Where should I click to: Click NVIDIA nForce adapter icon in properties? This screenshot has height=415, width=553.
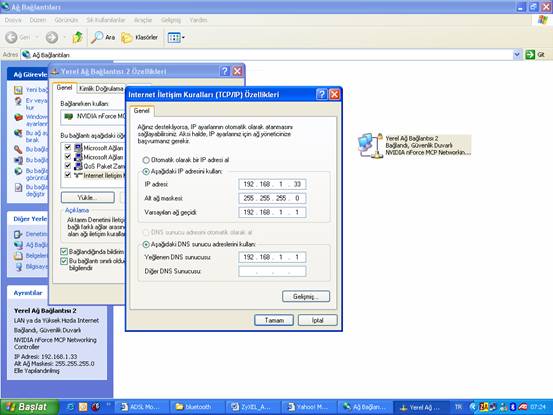click(x=69, y=116)
